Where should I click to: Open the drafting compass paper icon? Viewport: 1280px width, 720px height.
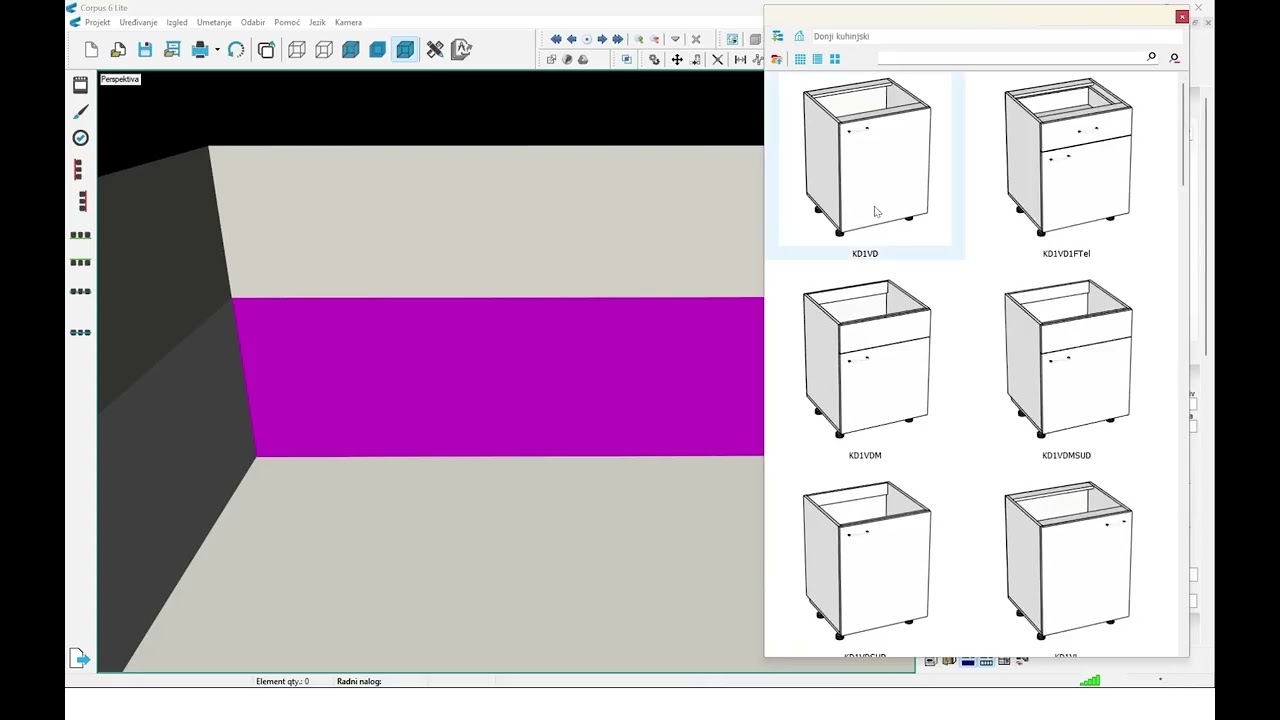[461, 49]
